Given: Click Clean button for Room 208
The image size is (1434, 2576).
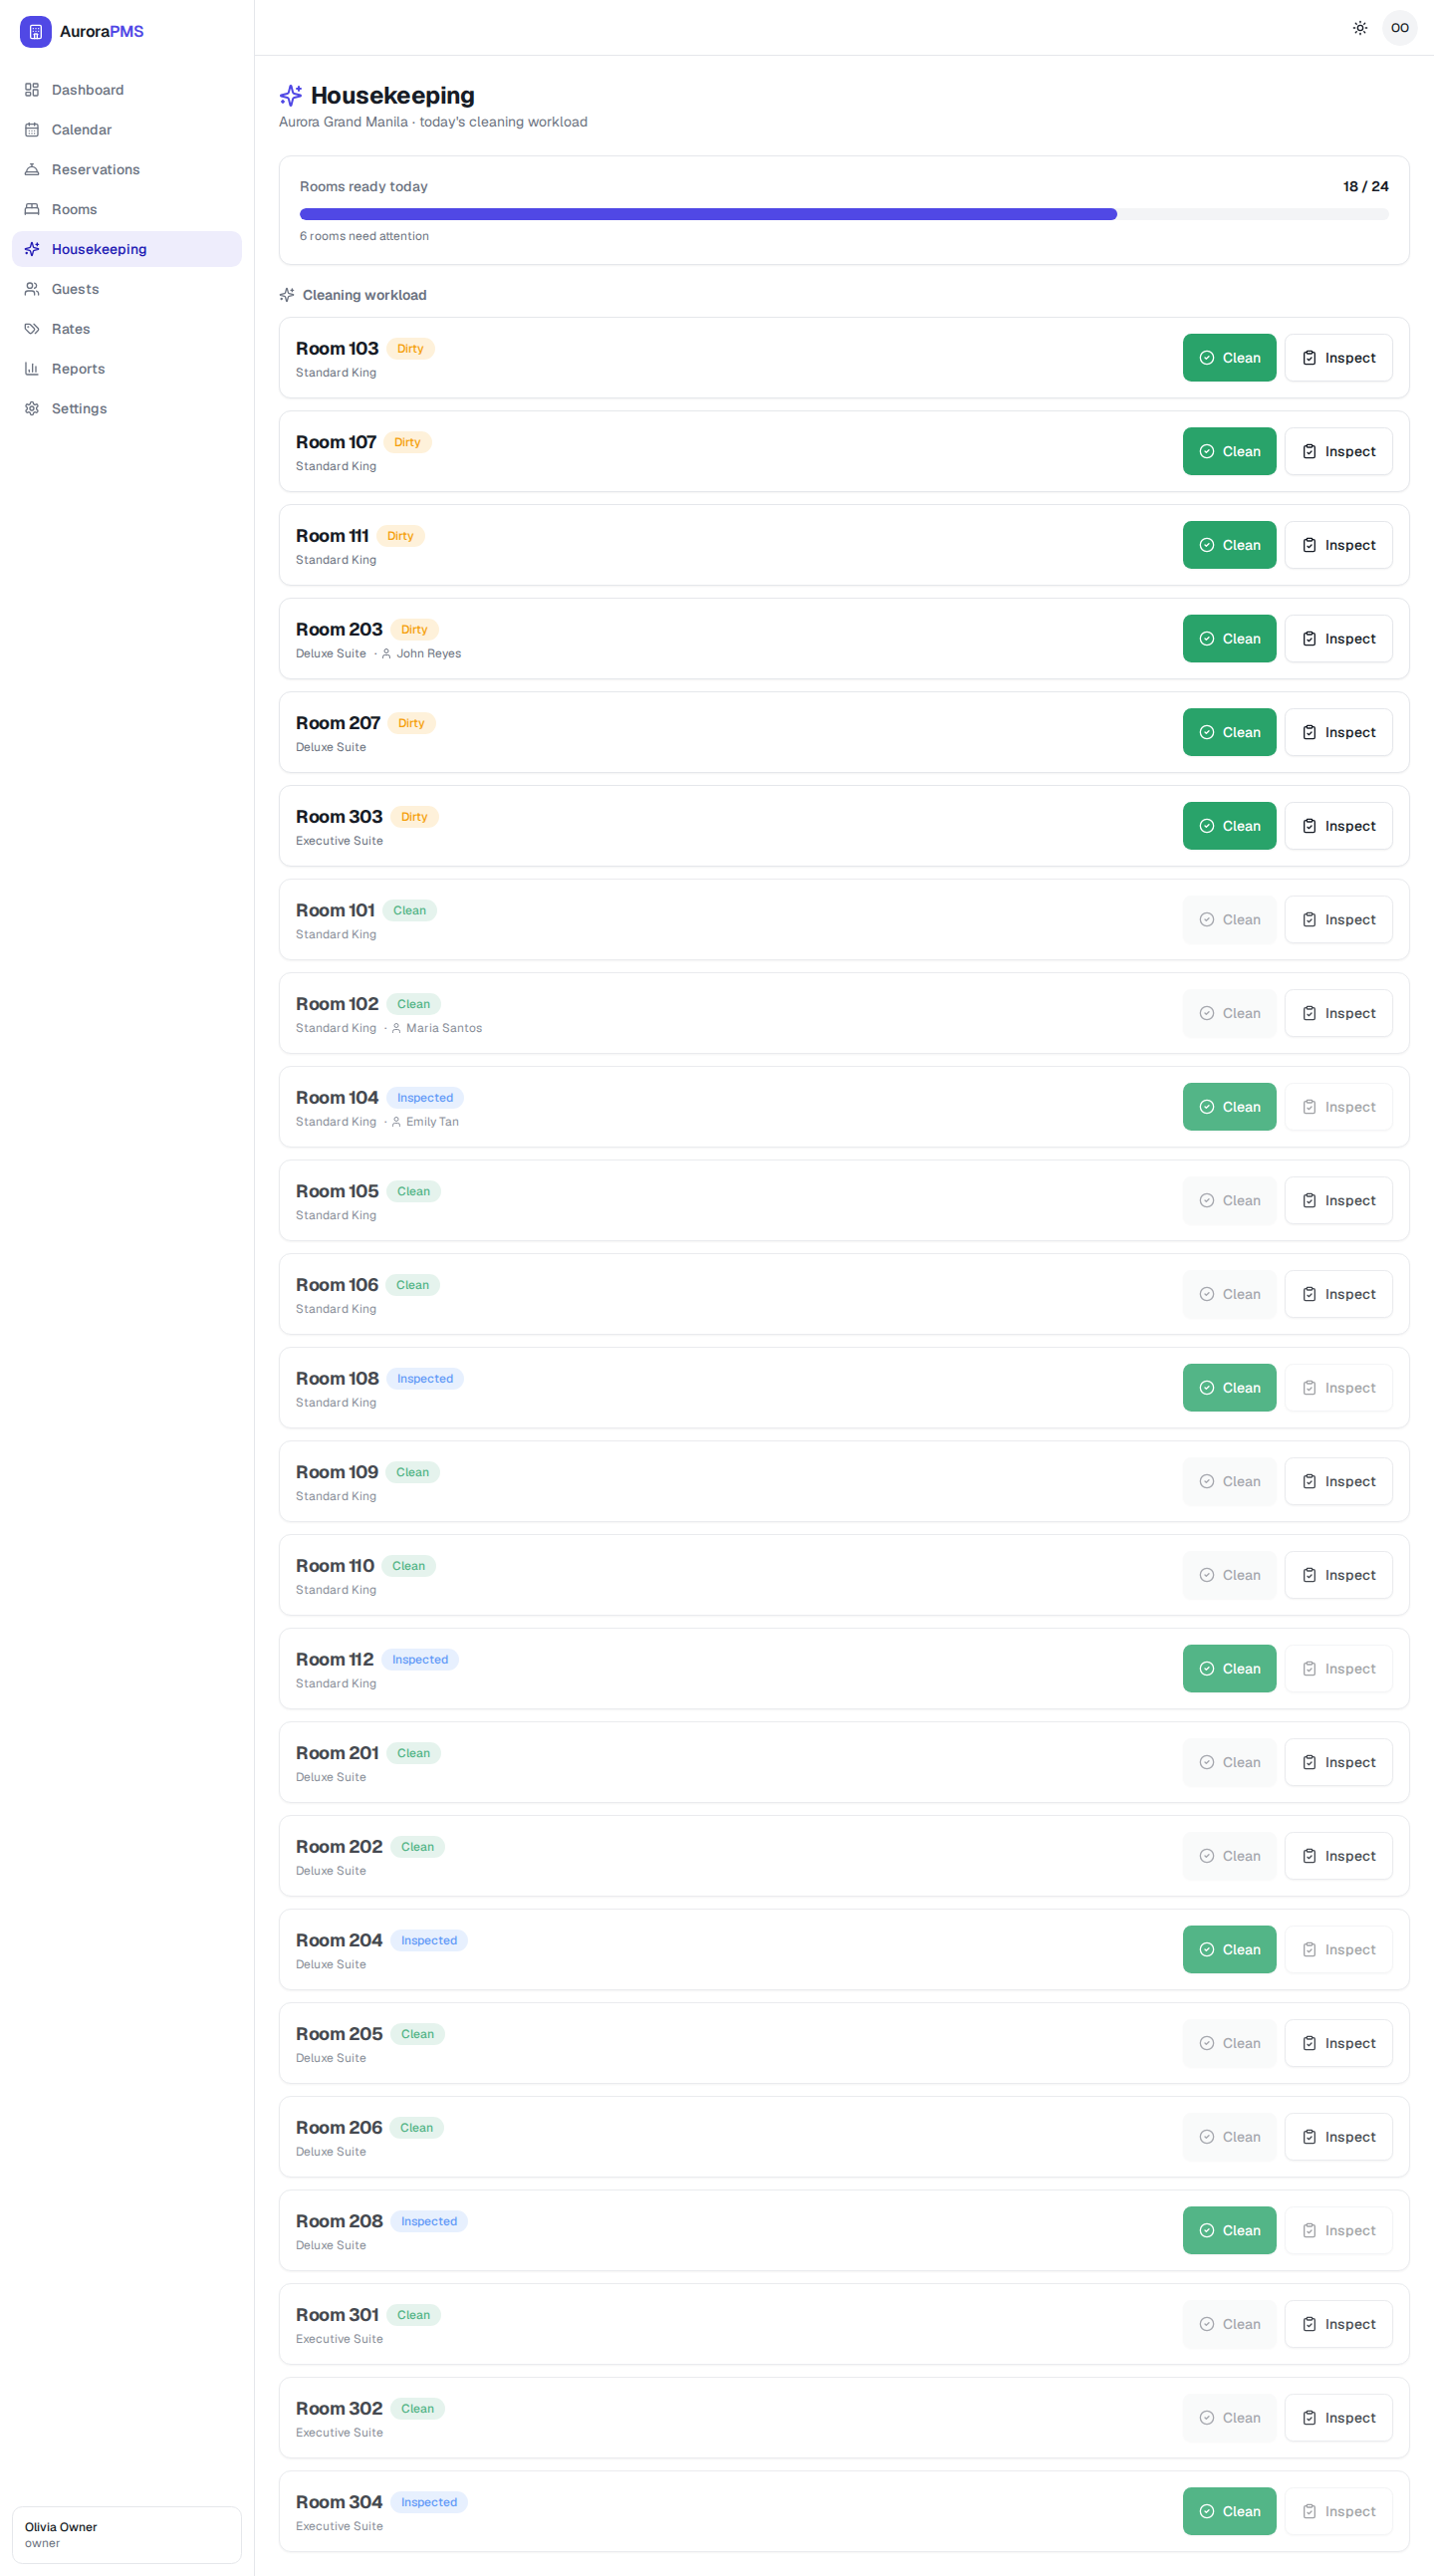Looking at the screenshot, I should pyautogui.click(x=1229, y=2231).
